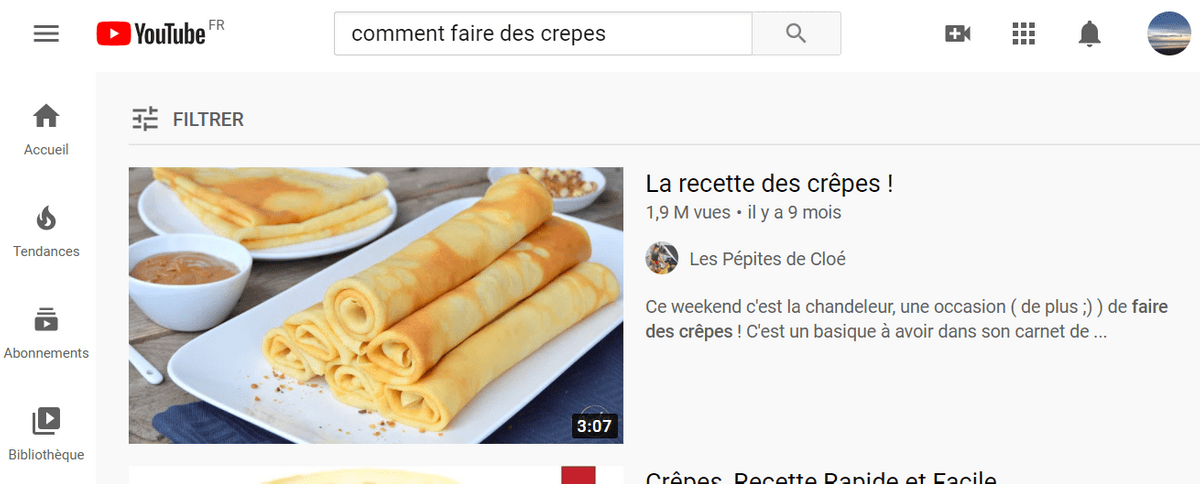Open the account avatar menu

1168,34
